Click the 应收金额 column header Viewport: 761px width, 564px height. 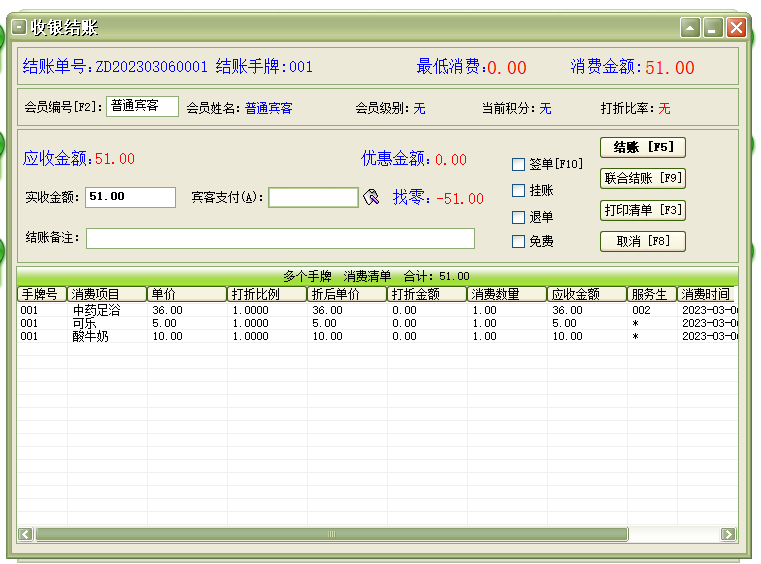click(587, 294)
